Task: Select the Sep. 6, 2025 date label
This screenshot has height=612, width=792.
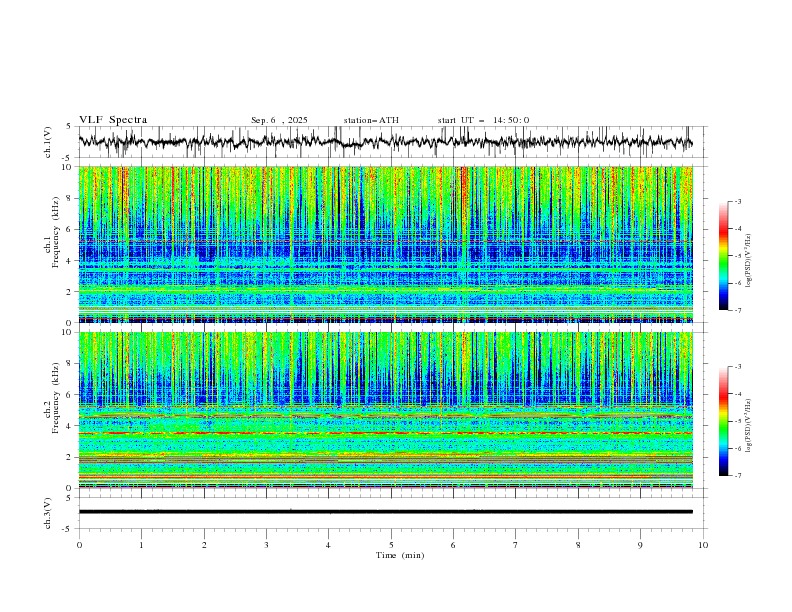Action: [x=279, y=120]
